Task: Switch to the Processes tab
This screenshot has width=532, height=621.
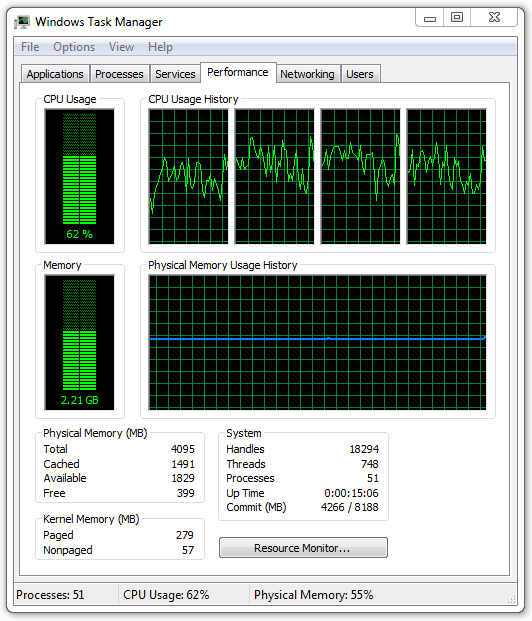Action: pos(119,74)
